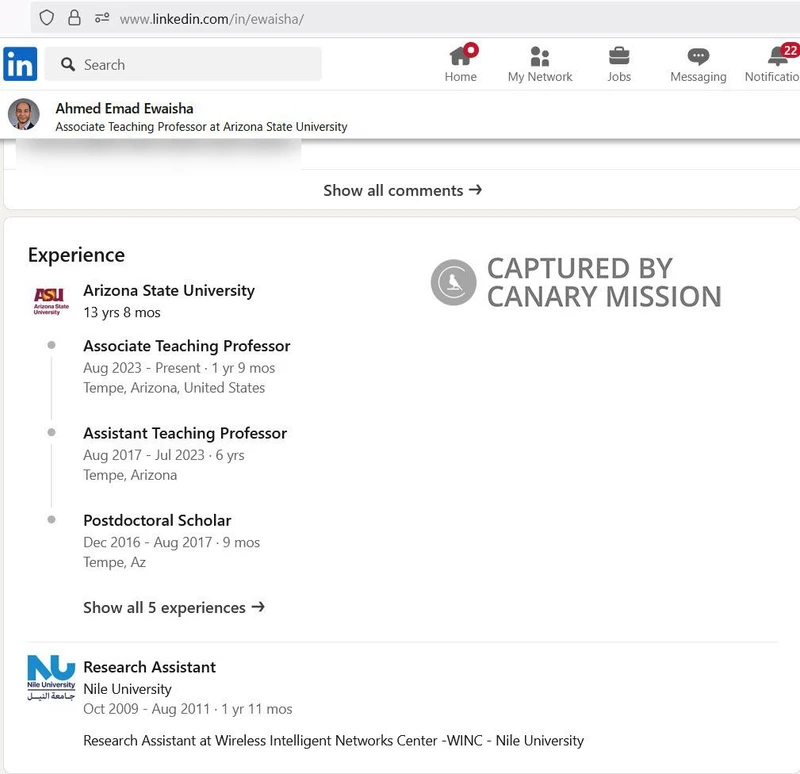Select the Associate Teaching Professor position title

pyautogui.click(x=187, y=346)
